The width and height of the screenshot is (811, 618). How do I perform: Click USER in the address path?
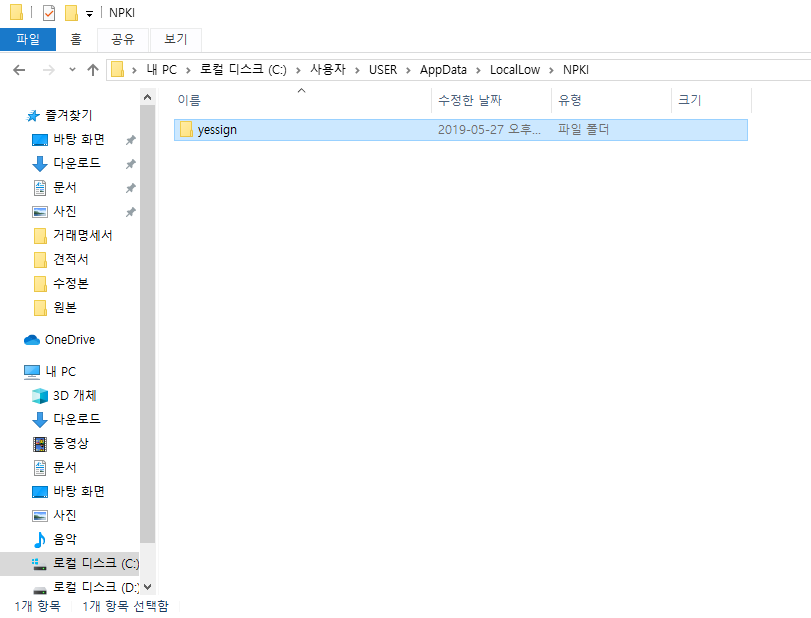(383, 70)
